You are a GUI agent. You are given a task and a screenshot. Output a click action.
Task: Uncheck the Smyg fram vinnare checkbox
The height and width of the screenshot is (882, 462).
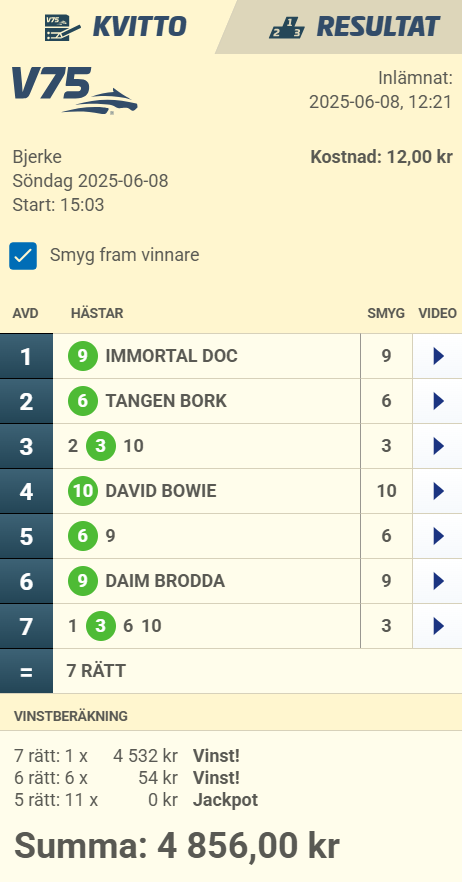[23, 256]
